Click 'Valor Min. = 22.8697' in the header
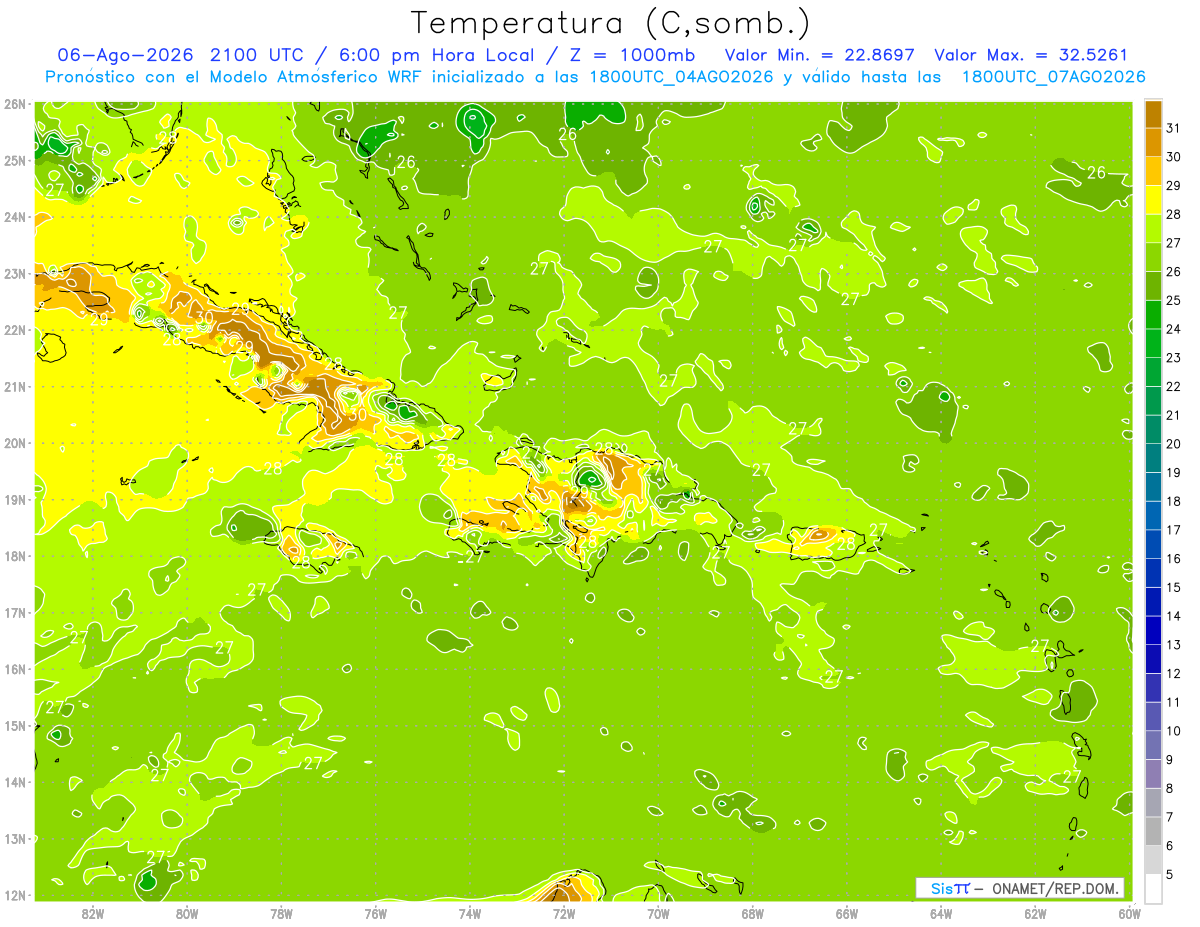Screen dimensions: 1200x927 coord(819,55)
